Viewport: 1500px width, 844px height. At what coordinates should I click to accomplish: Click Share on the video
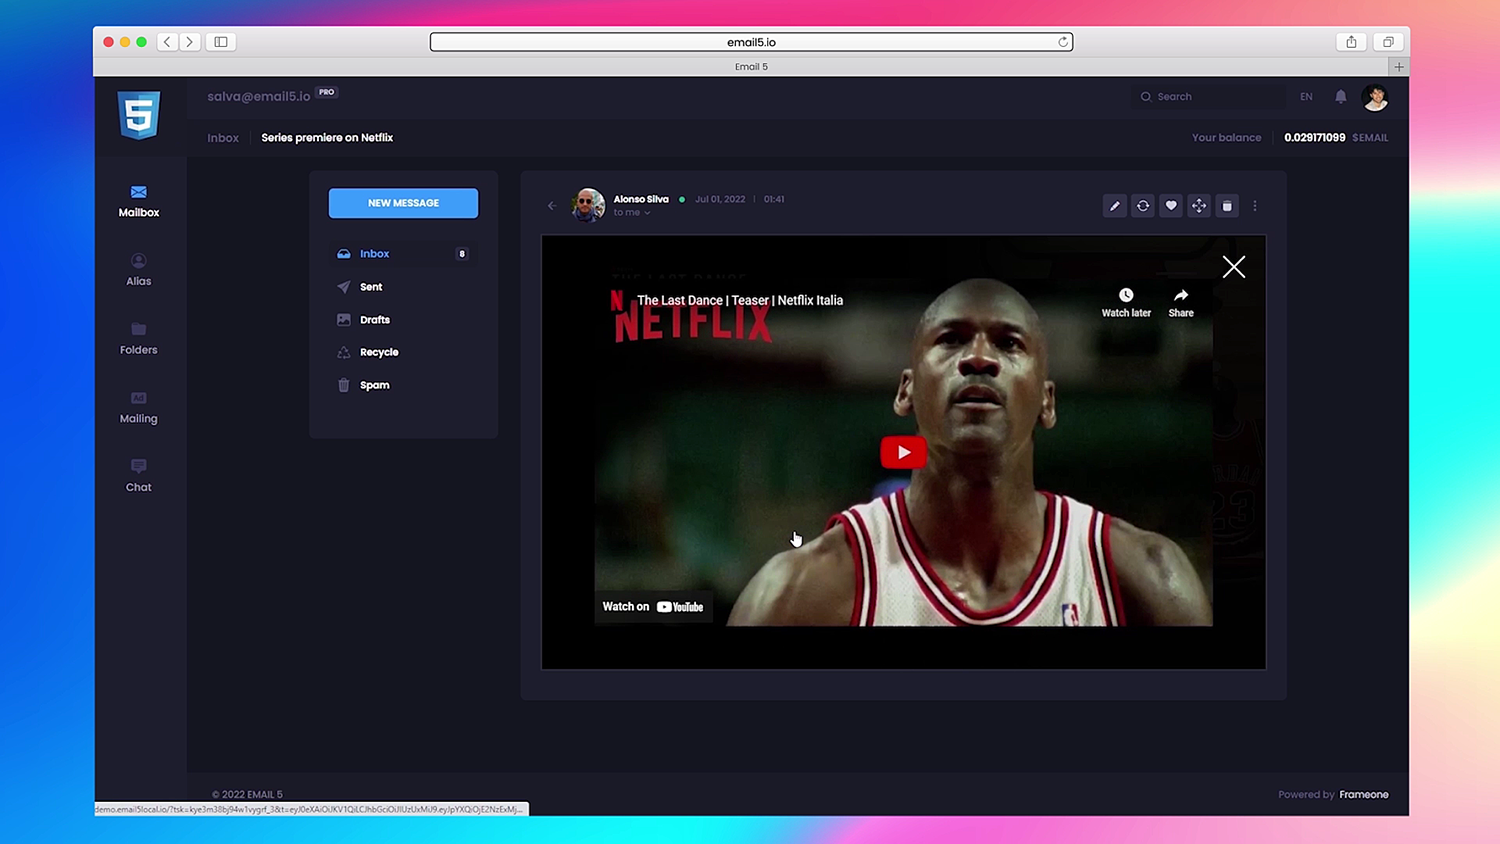click(x=1181, y=302)
